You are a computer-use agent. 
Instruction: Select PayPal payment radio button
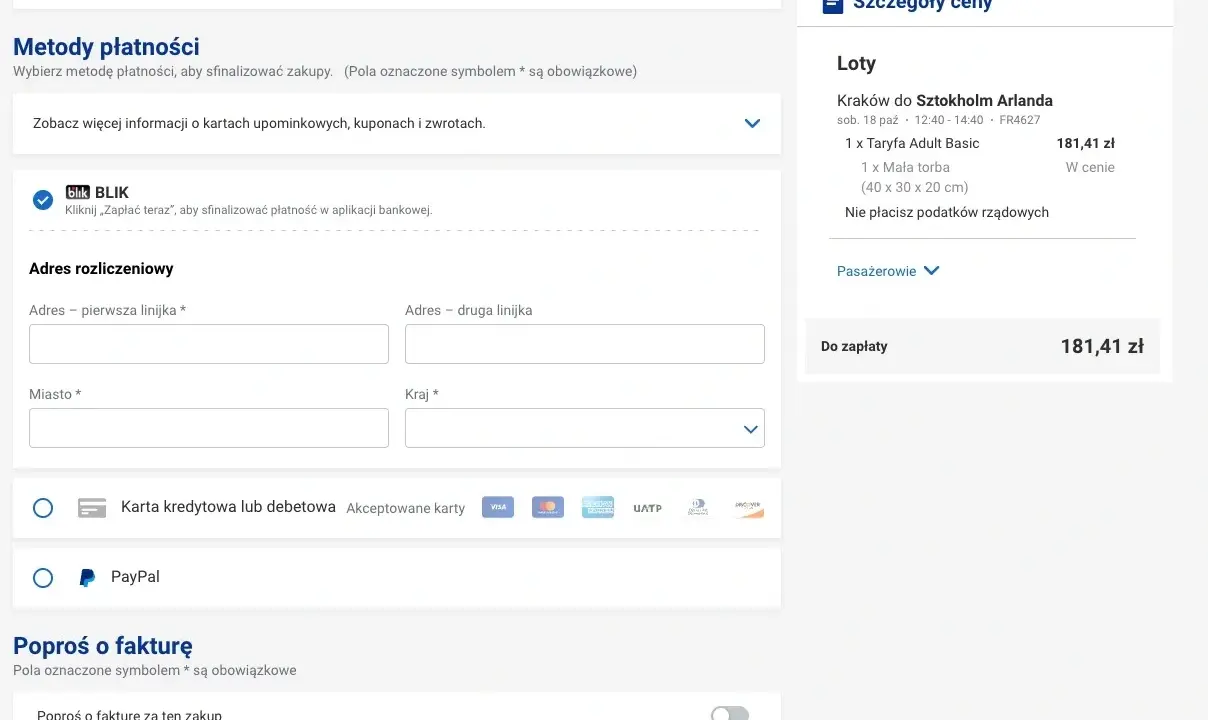[43, 578]
